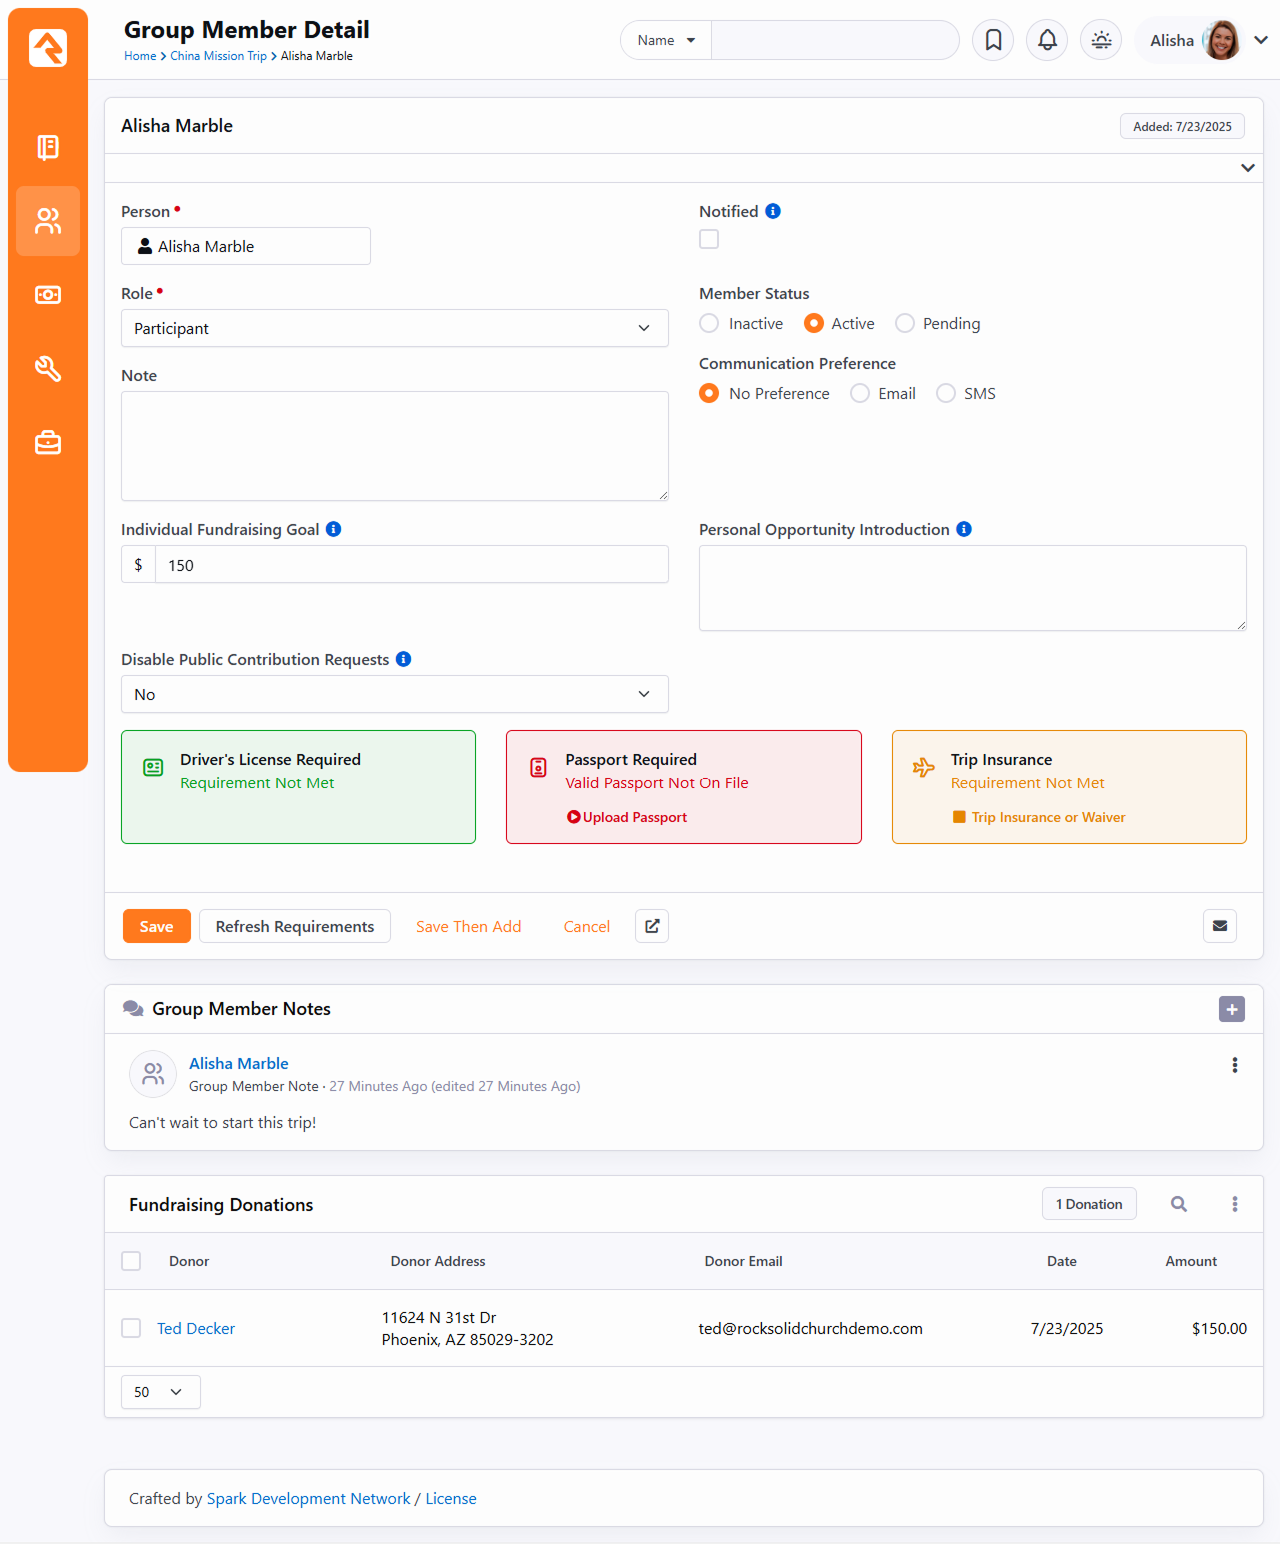Check the Notified checkbox
1280x1545 pixels.
tap(709, 239)
